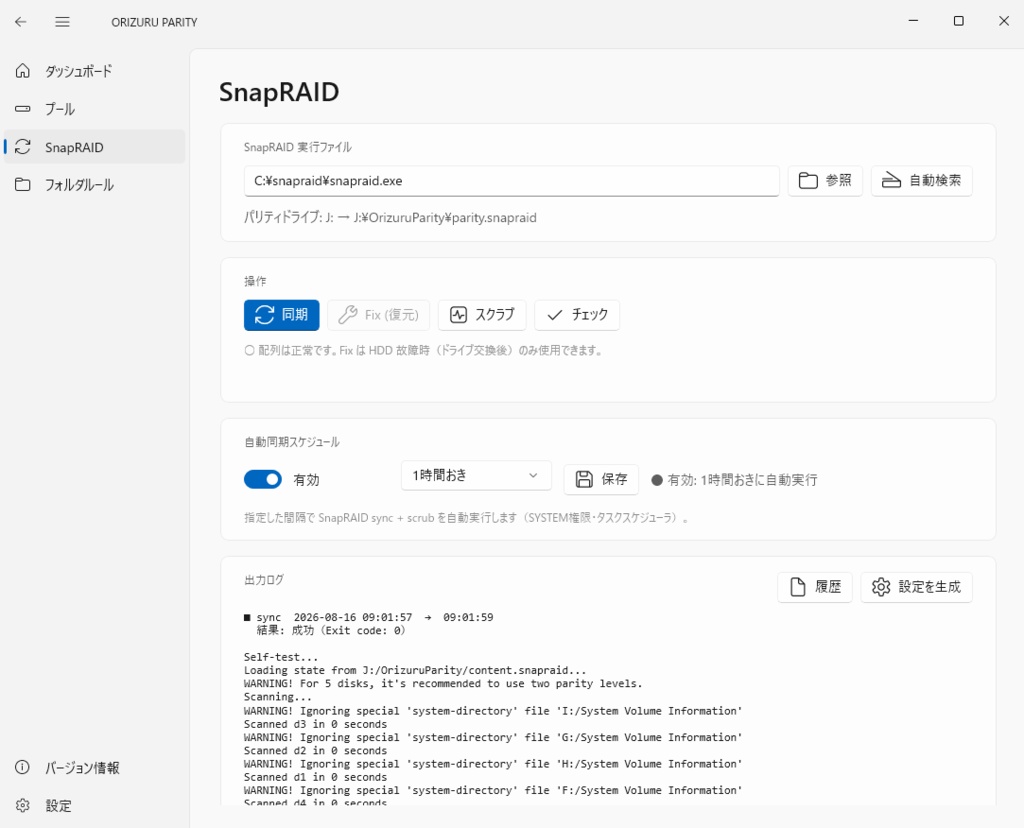Click the floppy disk icon on 保存
Screen dimensions: 1024x828
point(584,479)
